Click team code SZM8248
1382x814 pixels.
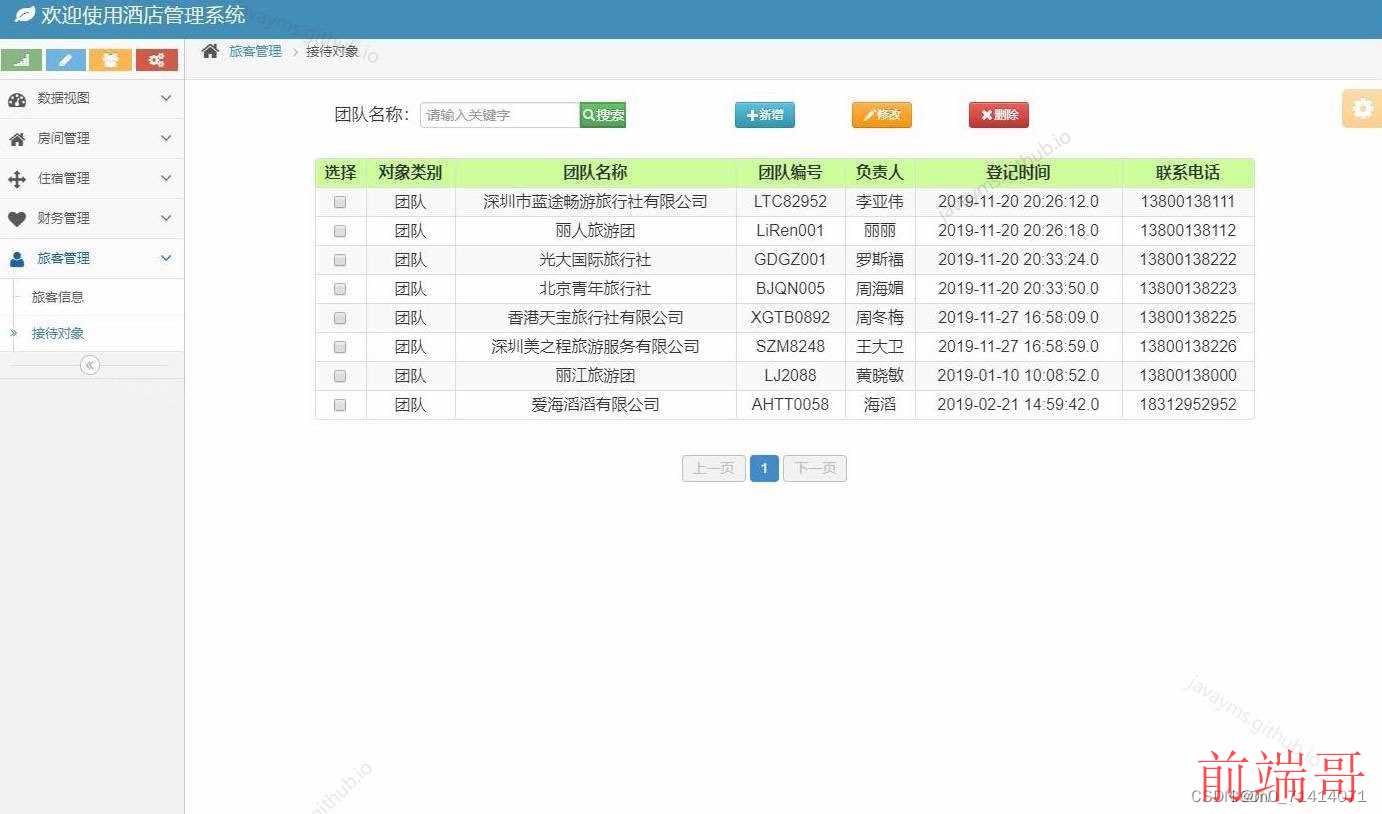(790, 347)
